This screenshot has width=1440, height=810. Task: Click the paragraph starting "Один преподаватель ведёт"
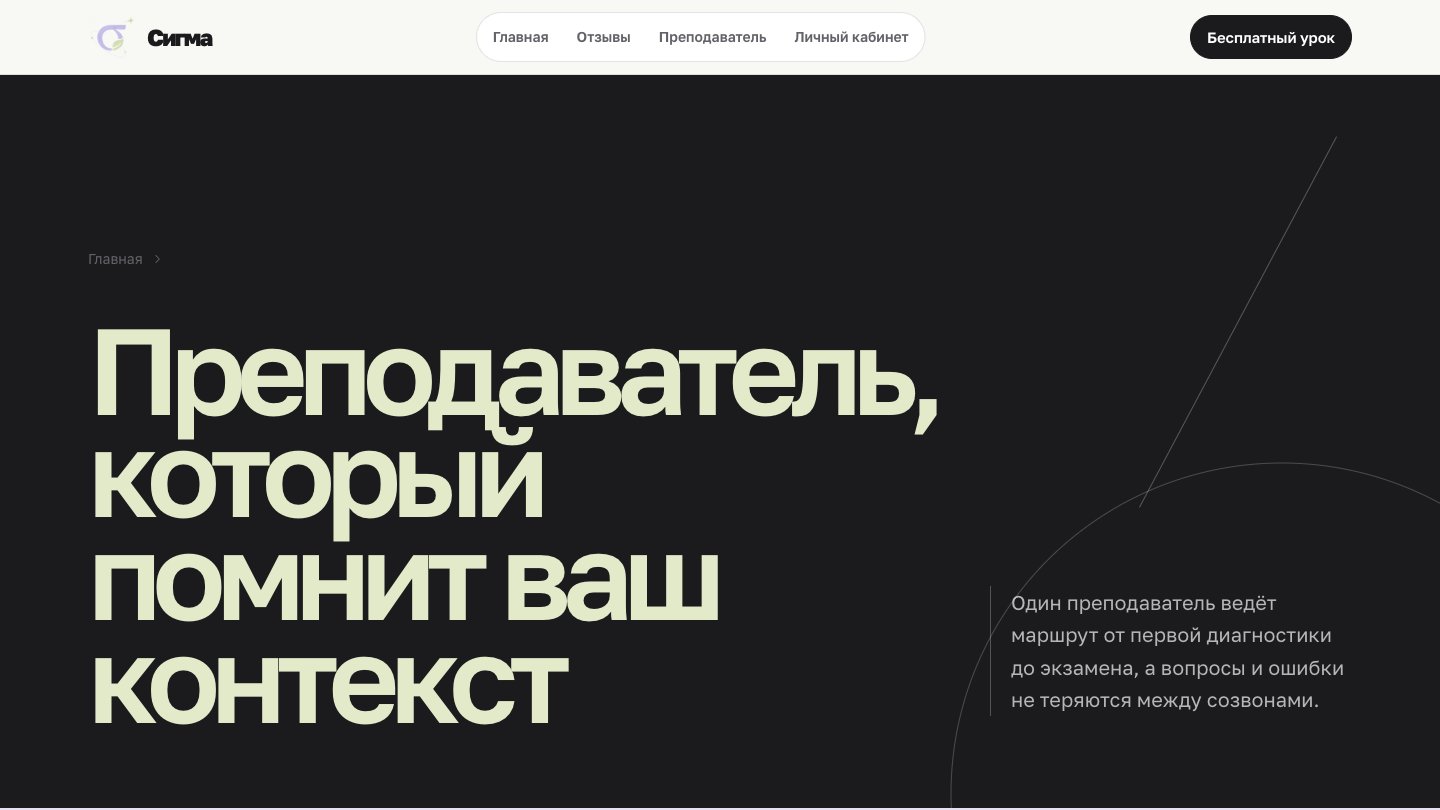1177,651
